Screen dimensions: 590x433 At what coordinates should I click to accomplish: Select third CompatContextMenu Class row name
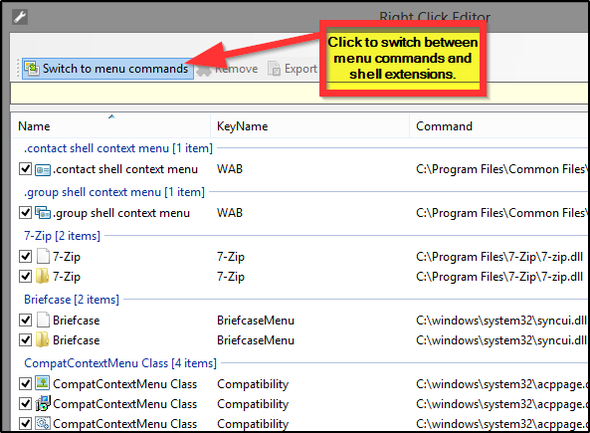125,424
